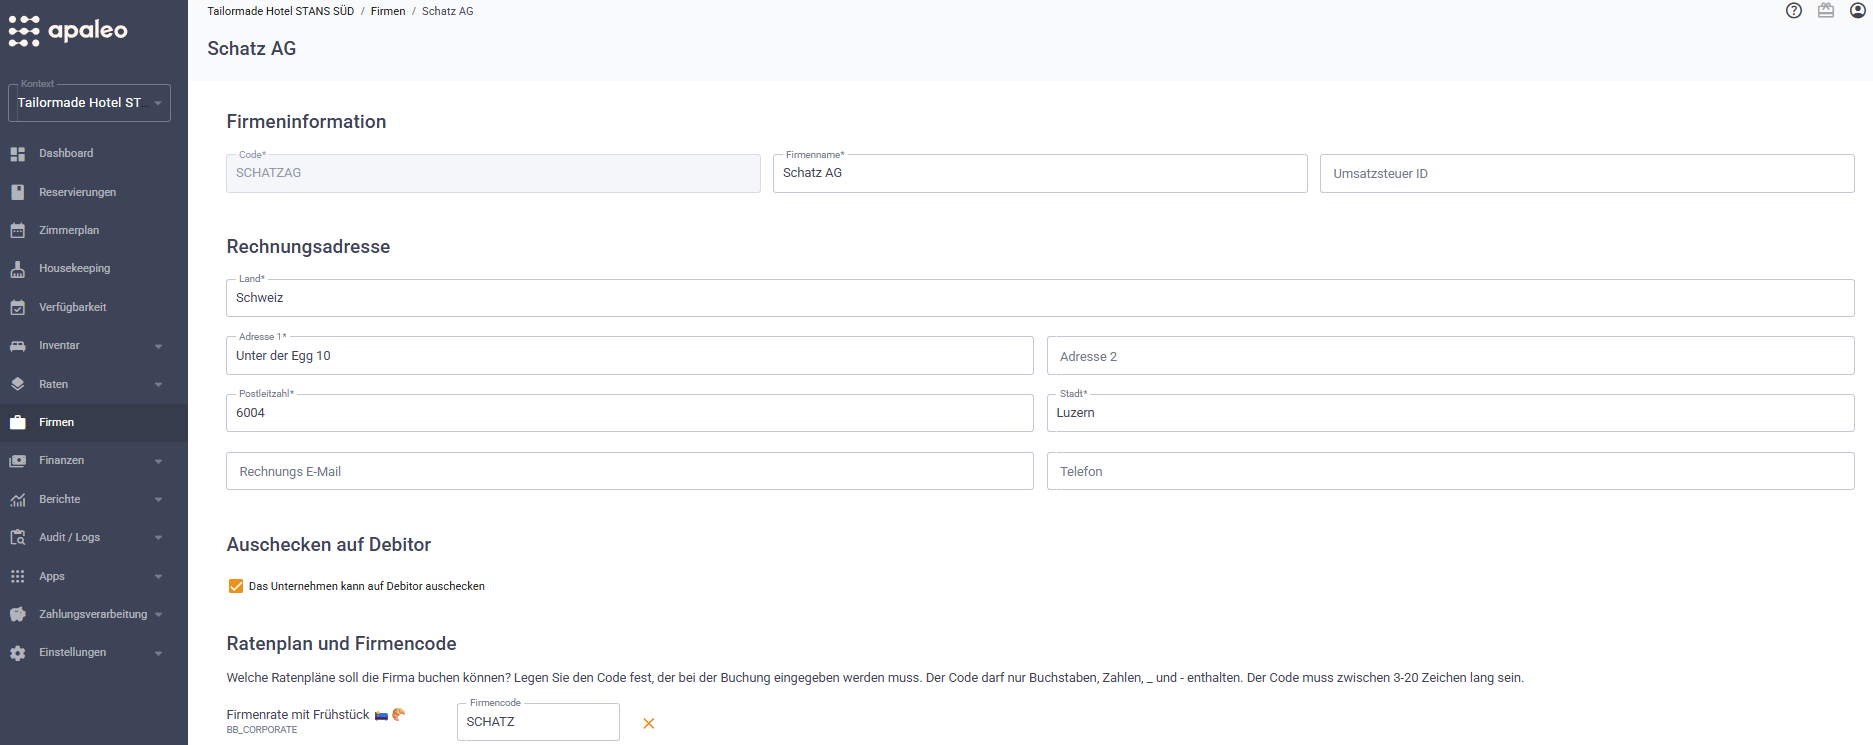
Task: Click the bed icon next to Firmenrate mit Frühstück
Action: pyautogui.click(x=381, y=715)
